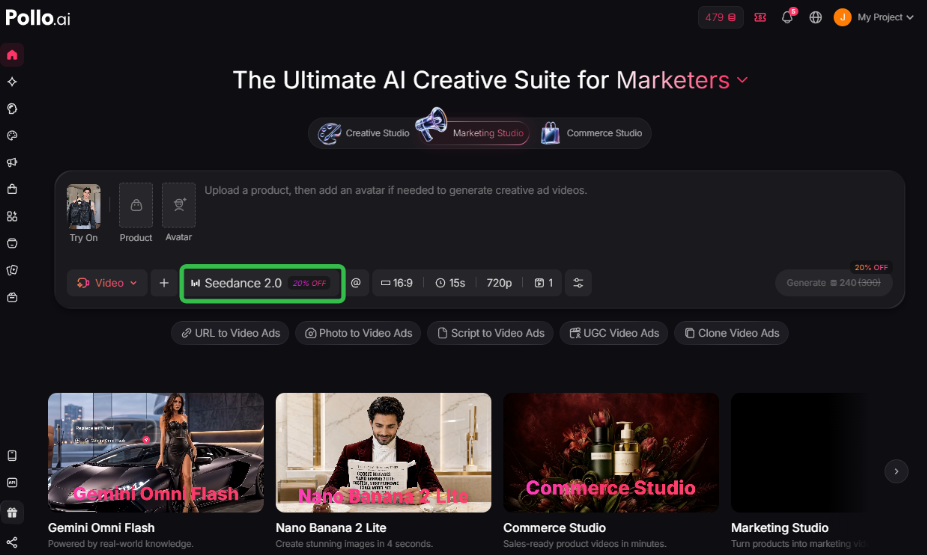
Task: Click the @ mention icon
Action: tap(355, 283)
